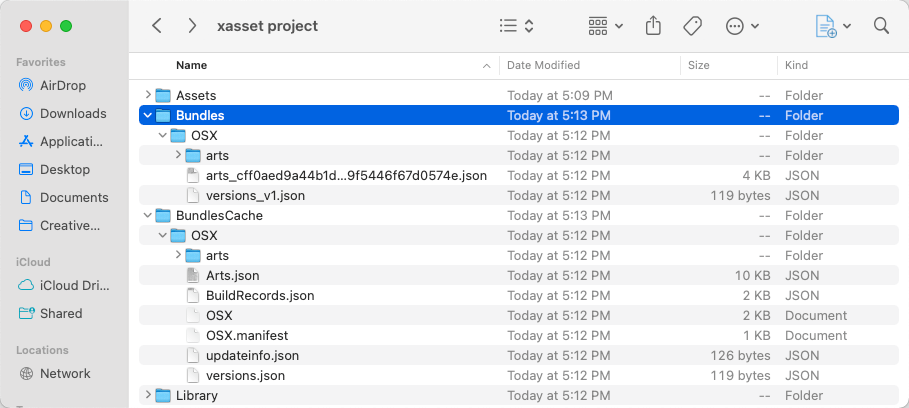Click the Forward navigation arrow
This screenshot has width=909, height=408.
pos(191,26)
